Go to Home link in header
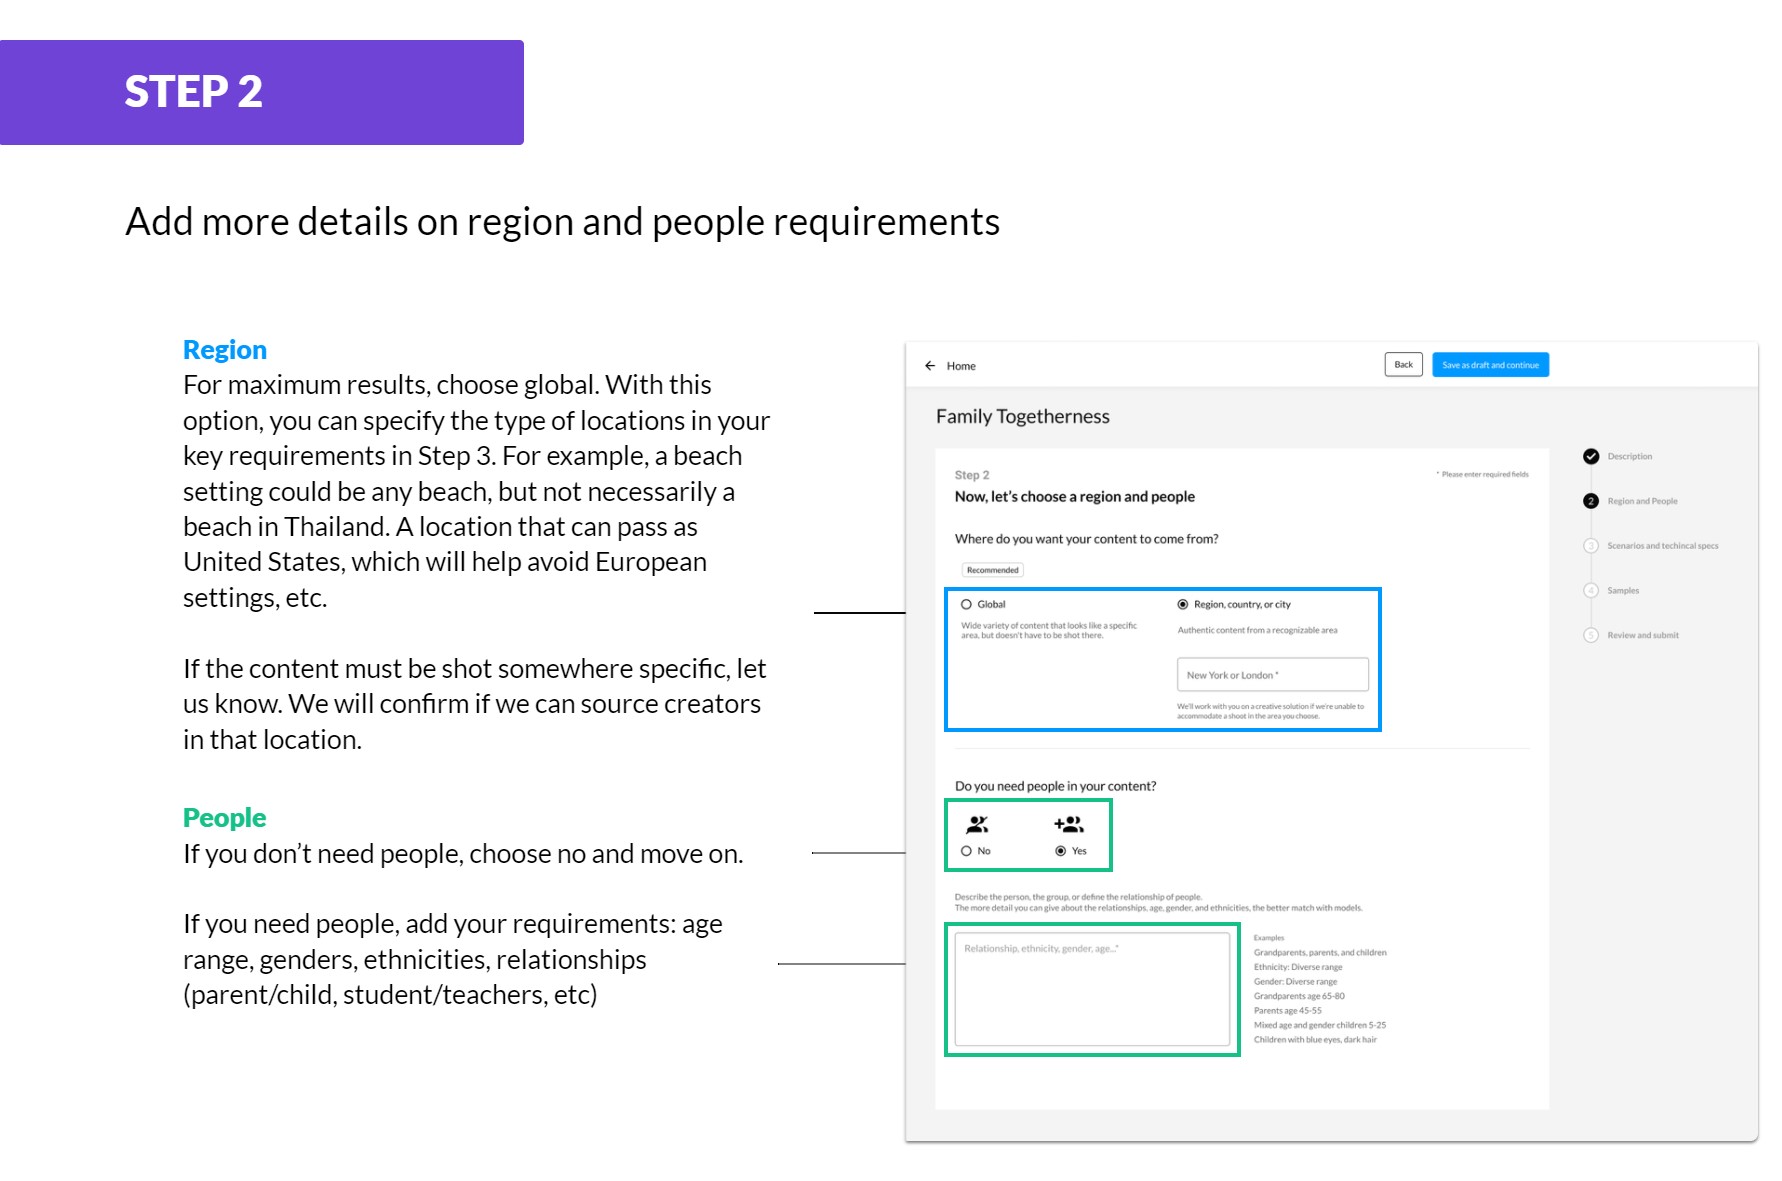Image resolution: width=1782 pixels, height=1181 pixels. [x=961, y=366]
